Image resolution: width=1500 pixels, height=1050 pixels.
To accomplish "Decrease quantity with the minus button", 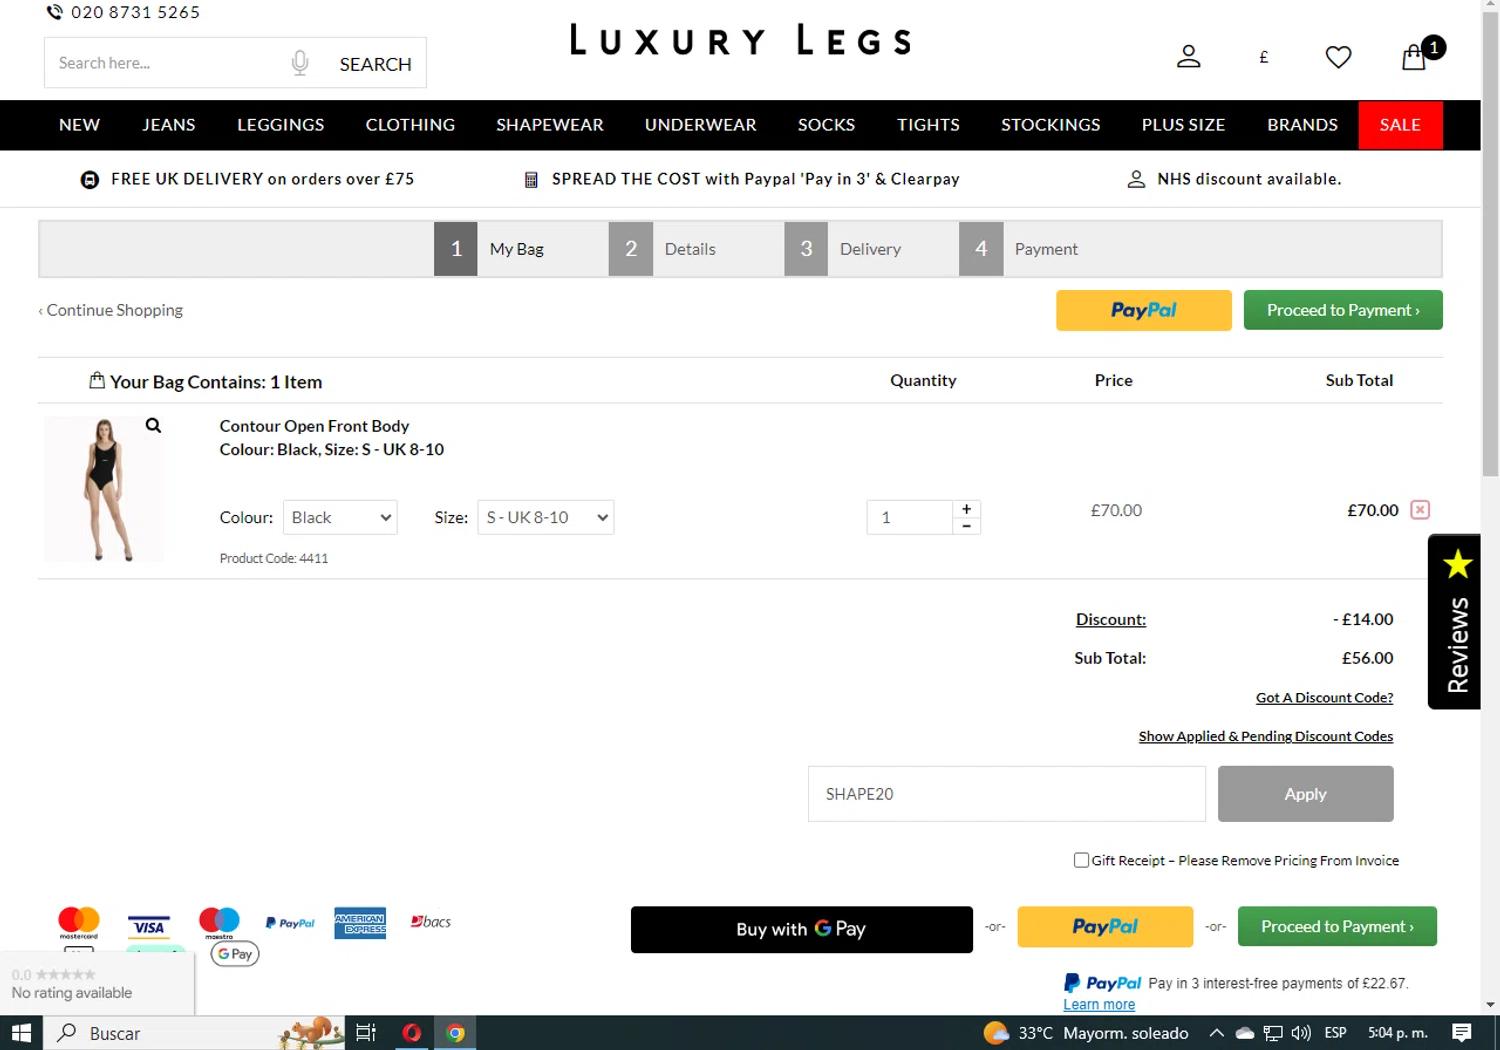I will (x=966, y=526).
